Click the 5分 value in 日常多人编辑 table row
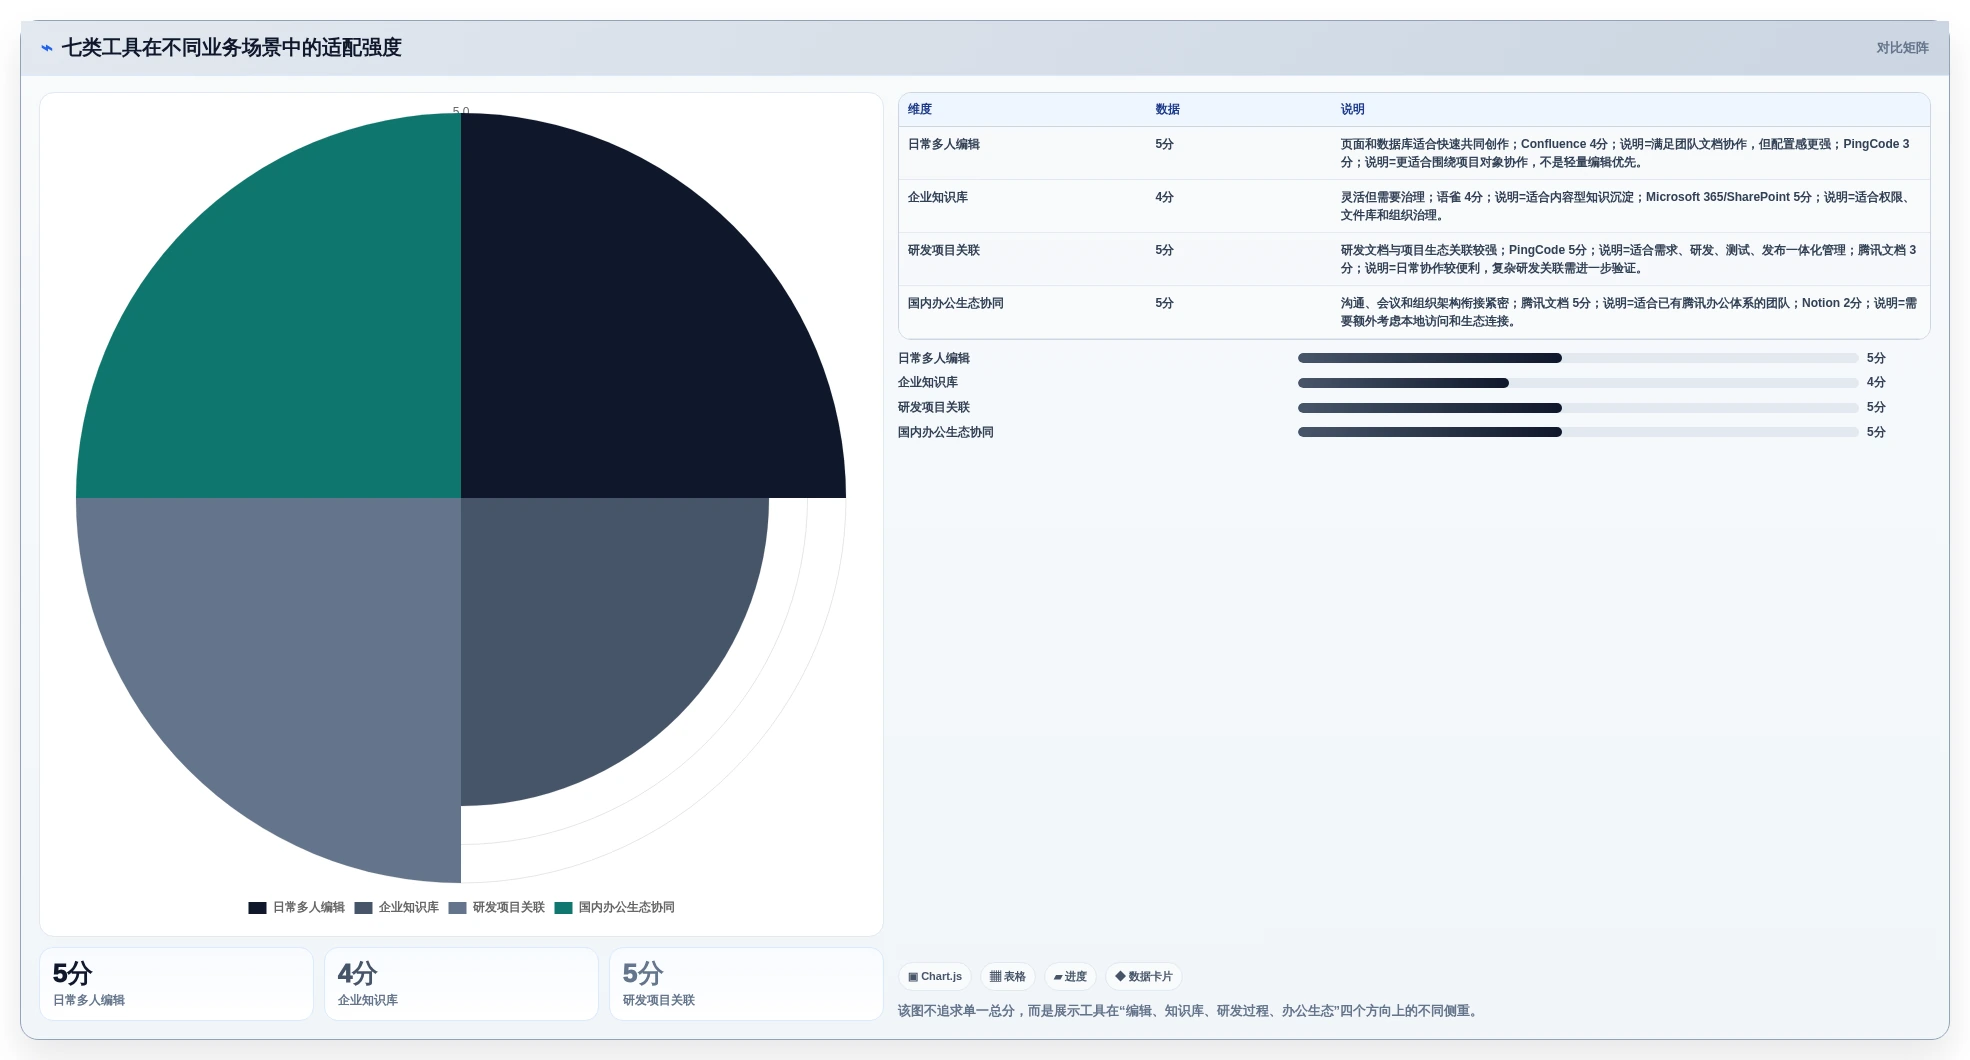Image resolution: width=1970 pixels, height=1060 pixels. [1165, 144]
